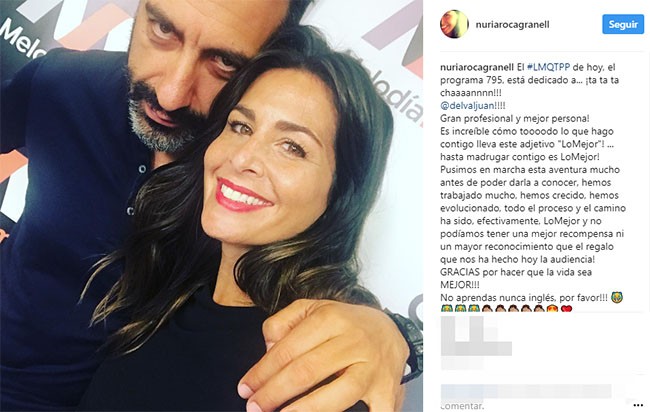This screenshot has height=412, width=650.
Task: Click the blurred comment block below caption
Action: coord(476,342)
